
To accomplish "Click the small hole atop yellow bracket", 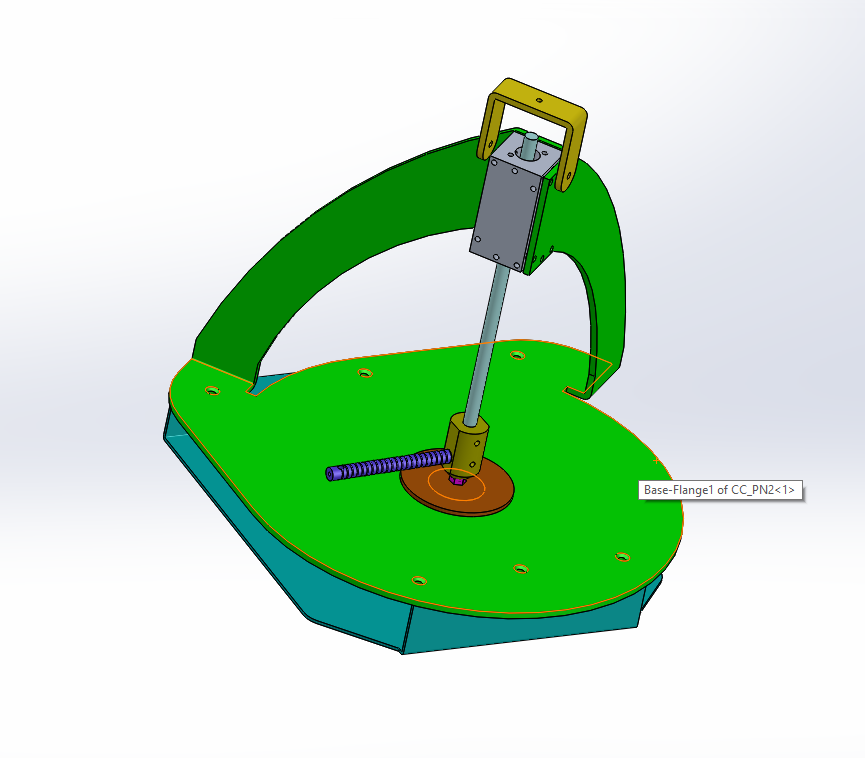I will (x=540, y=101).
